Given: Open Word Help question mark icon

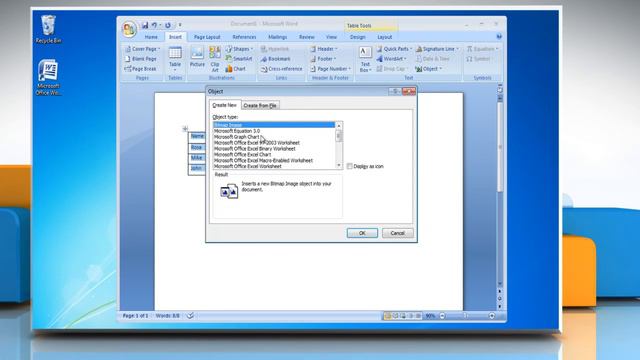Looking at the screenshot, I should pyautogui.click(x=499, y=37).
